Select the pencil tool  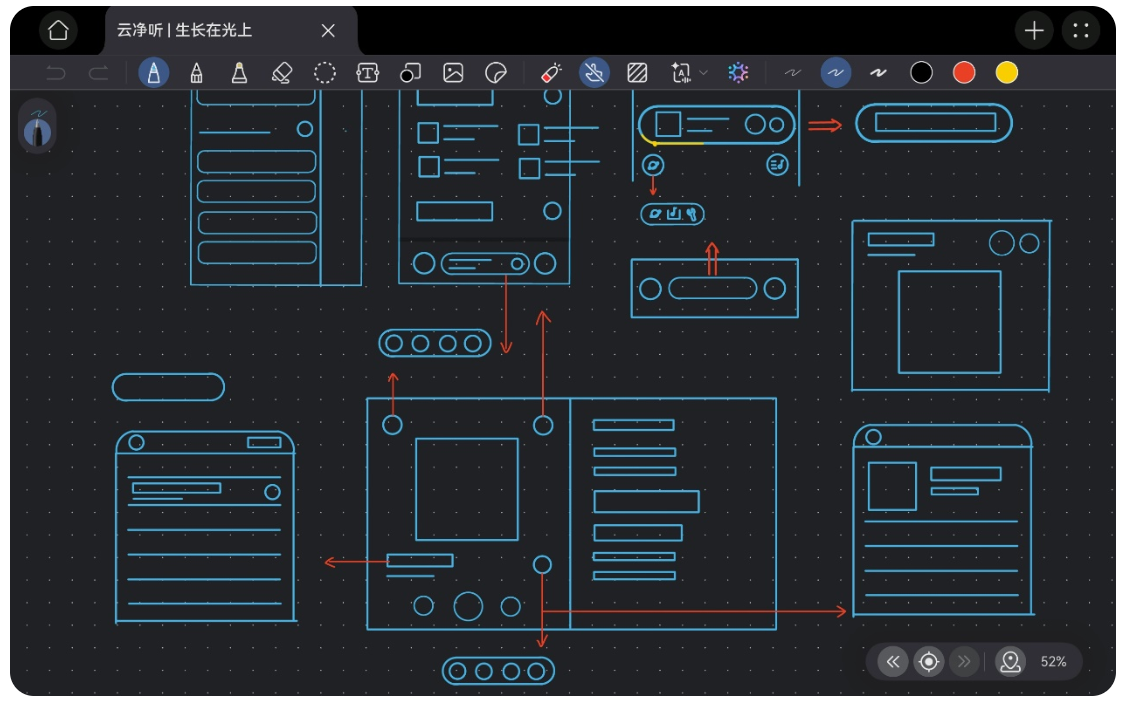[x=196, y=73]
